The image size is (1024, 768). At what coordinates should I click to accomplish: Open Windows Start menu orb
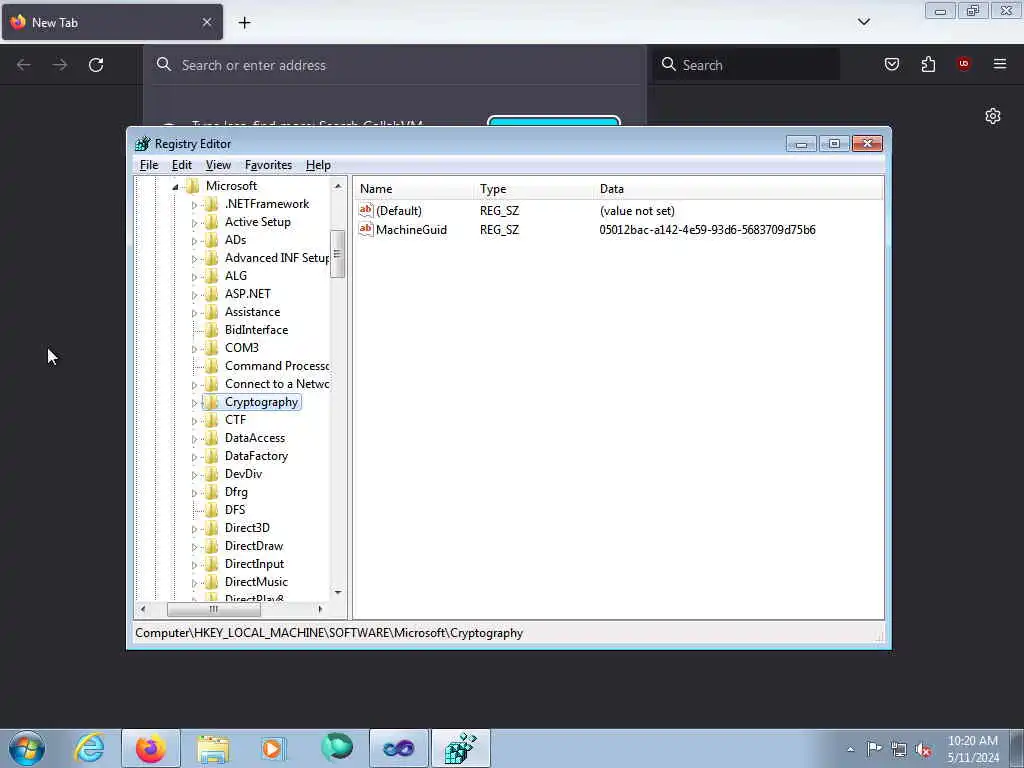27,748
